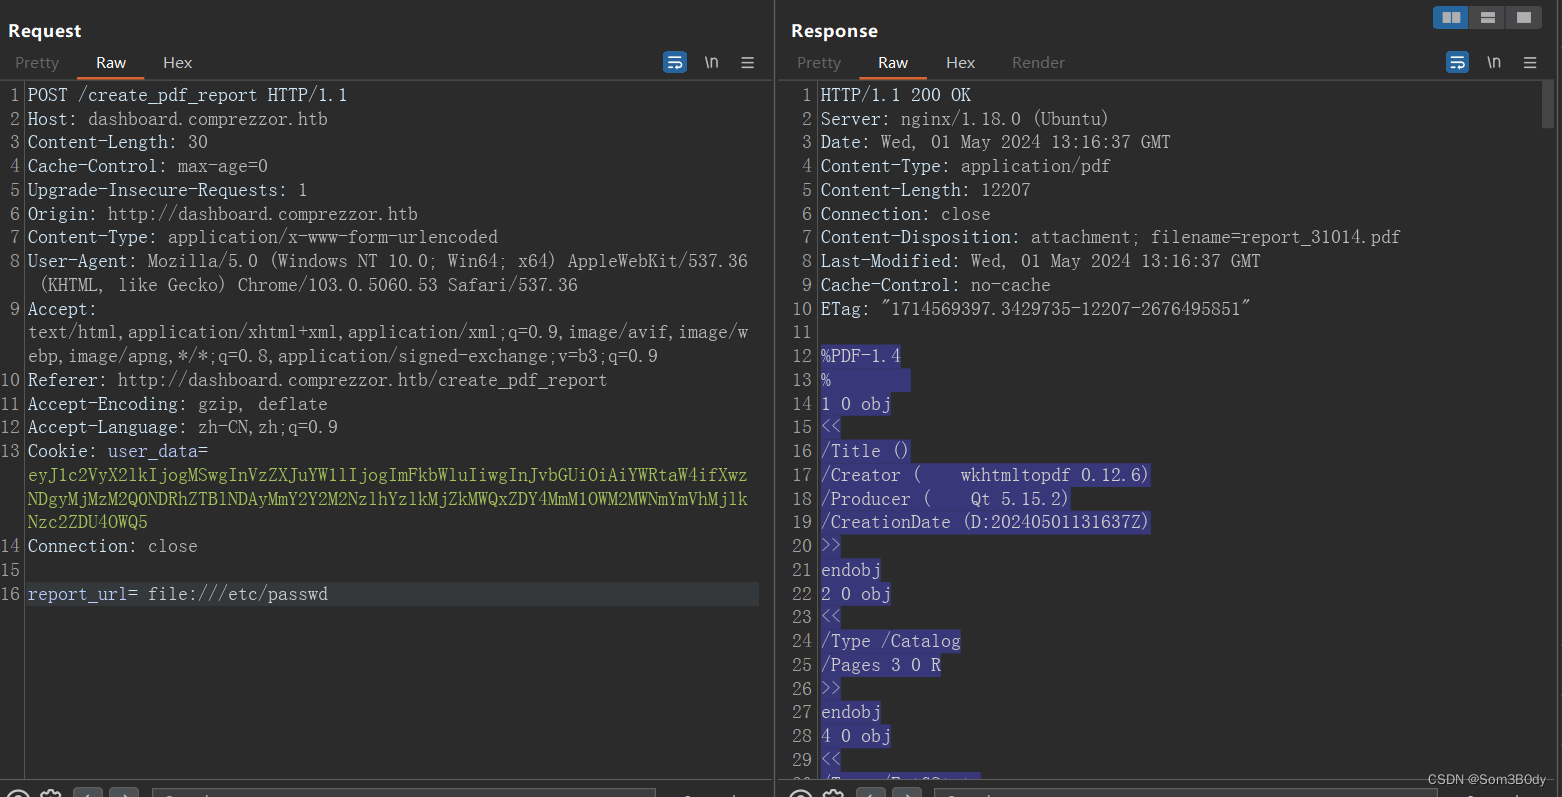The image size is (1562, 797).
Task: Click the /Creator wkhtmltopdf 0.12.6 line
Action: coord(985,475)
